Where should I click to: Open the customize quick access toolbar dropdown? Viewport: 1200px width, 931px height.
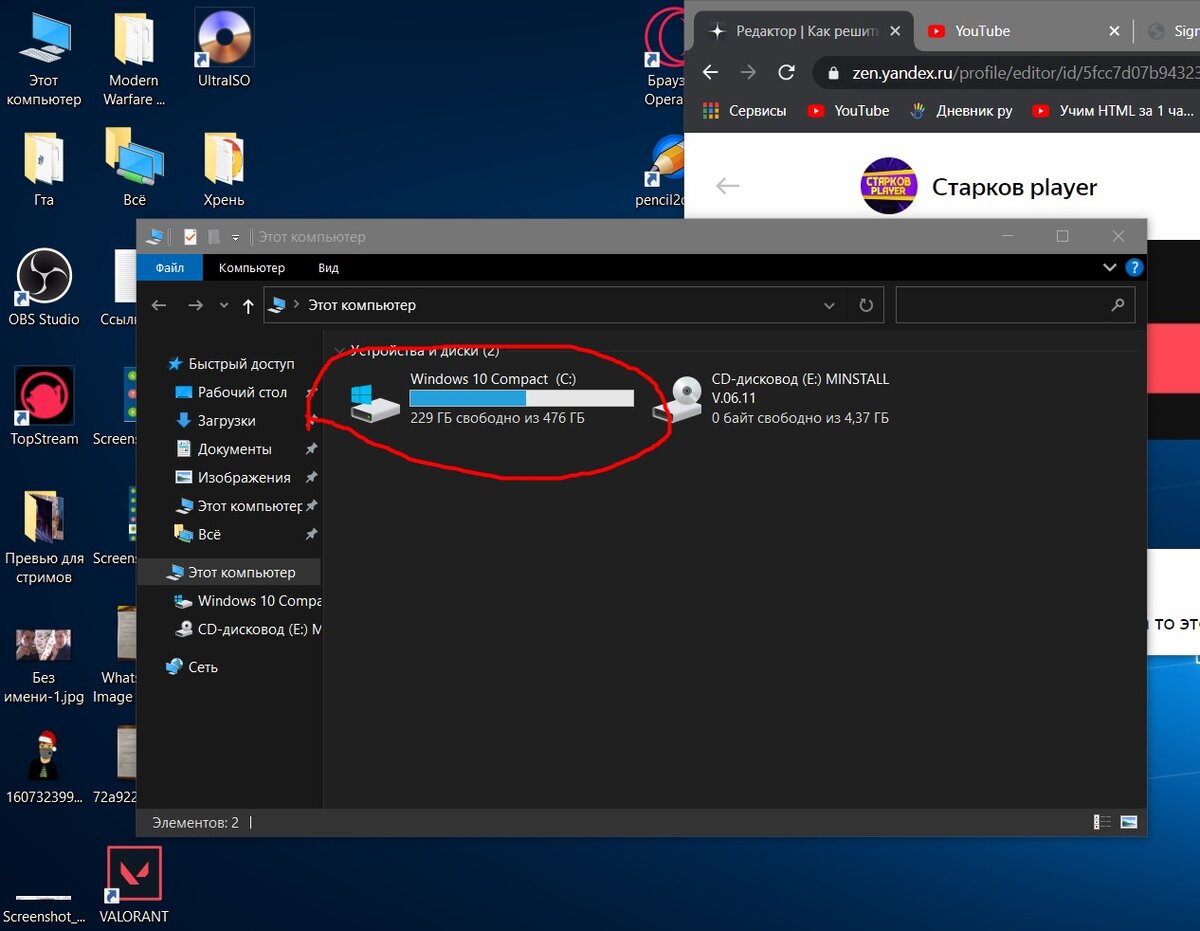236,238
